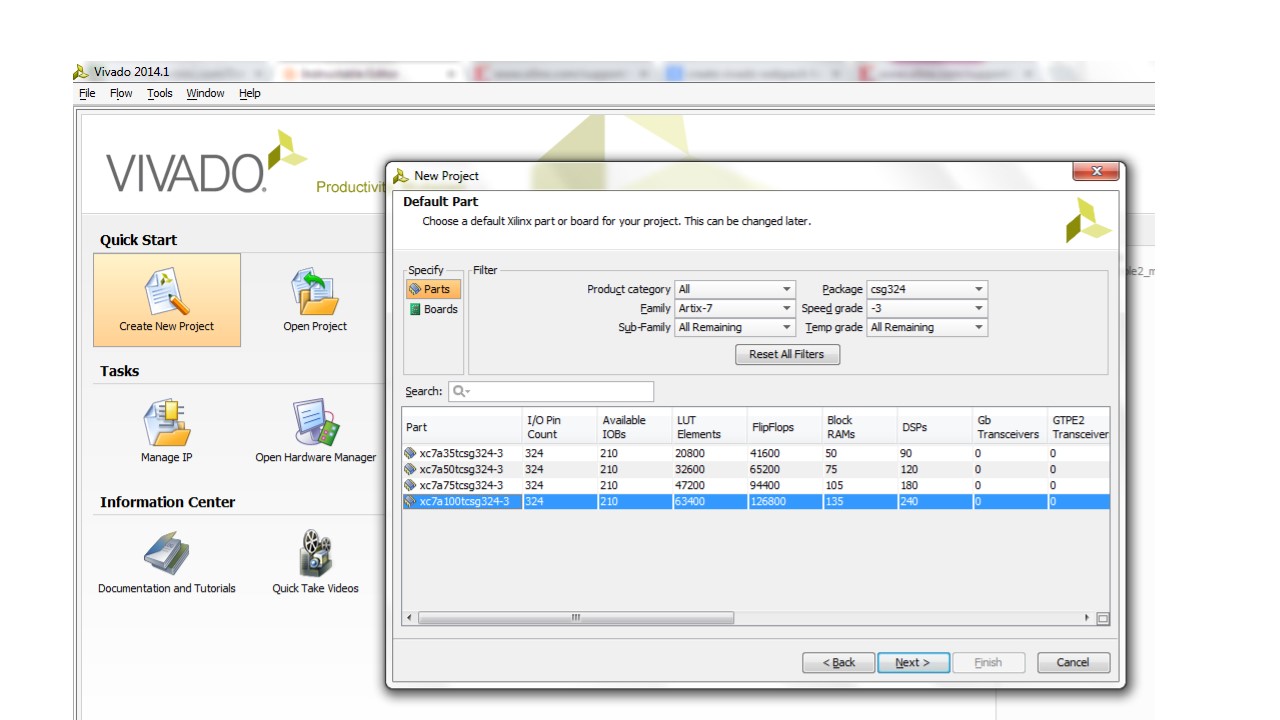Click the scrollbar right arrow of parts table

1088,618
